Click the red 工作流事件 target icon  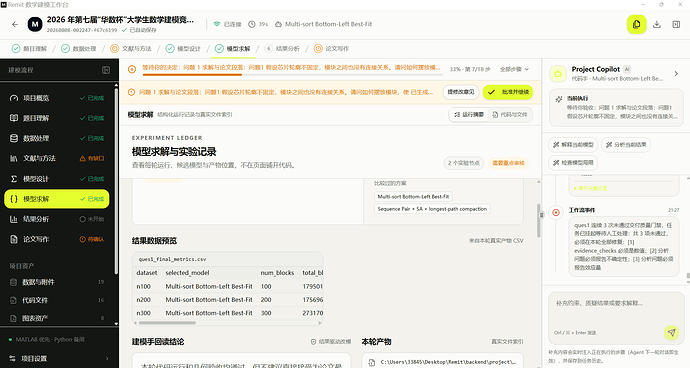pyautogui.click(x=556, y=212)
